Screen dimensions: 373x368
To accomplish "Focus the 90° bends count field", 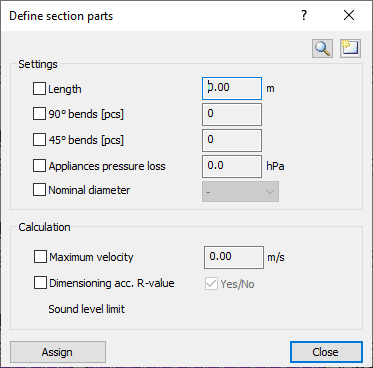I will (x=232, y=114).
